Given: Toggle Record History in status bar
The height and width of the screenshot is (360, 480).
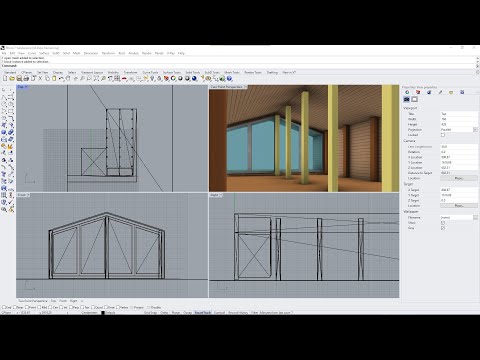Looking at the screenshot, I should tap(238, 313).
